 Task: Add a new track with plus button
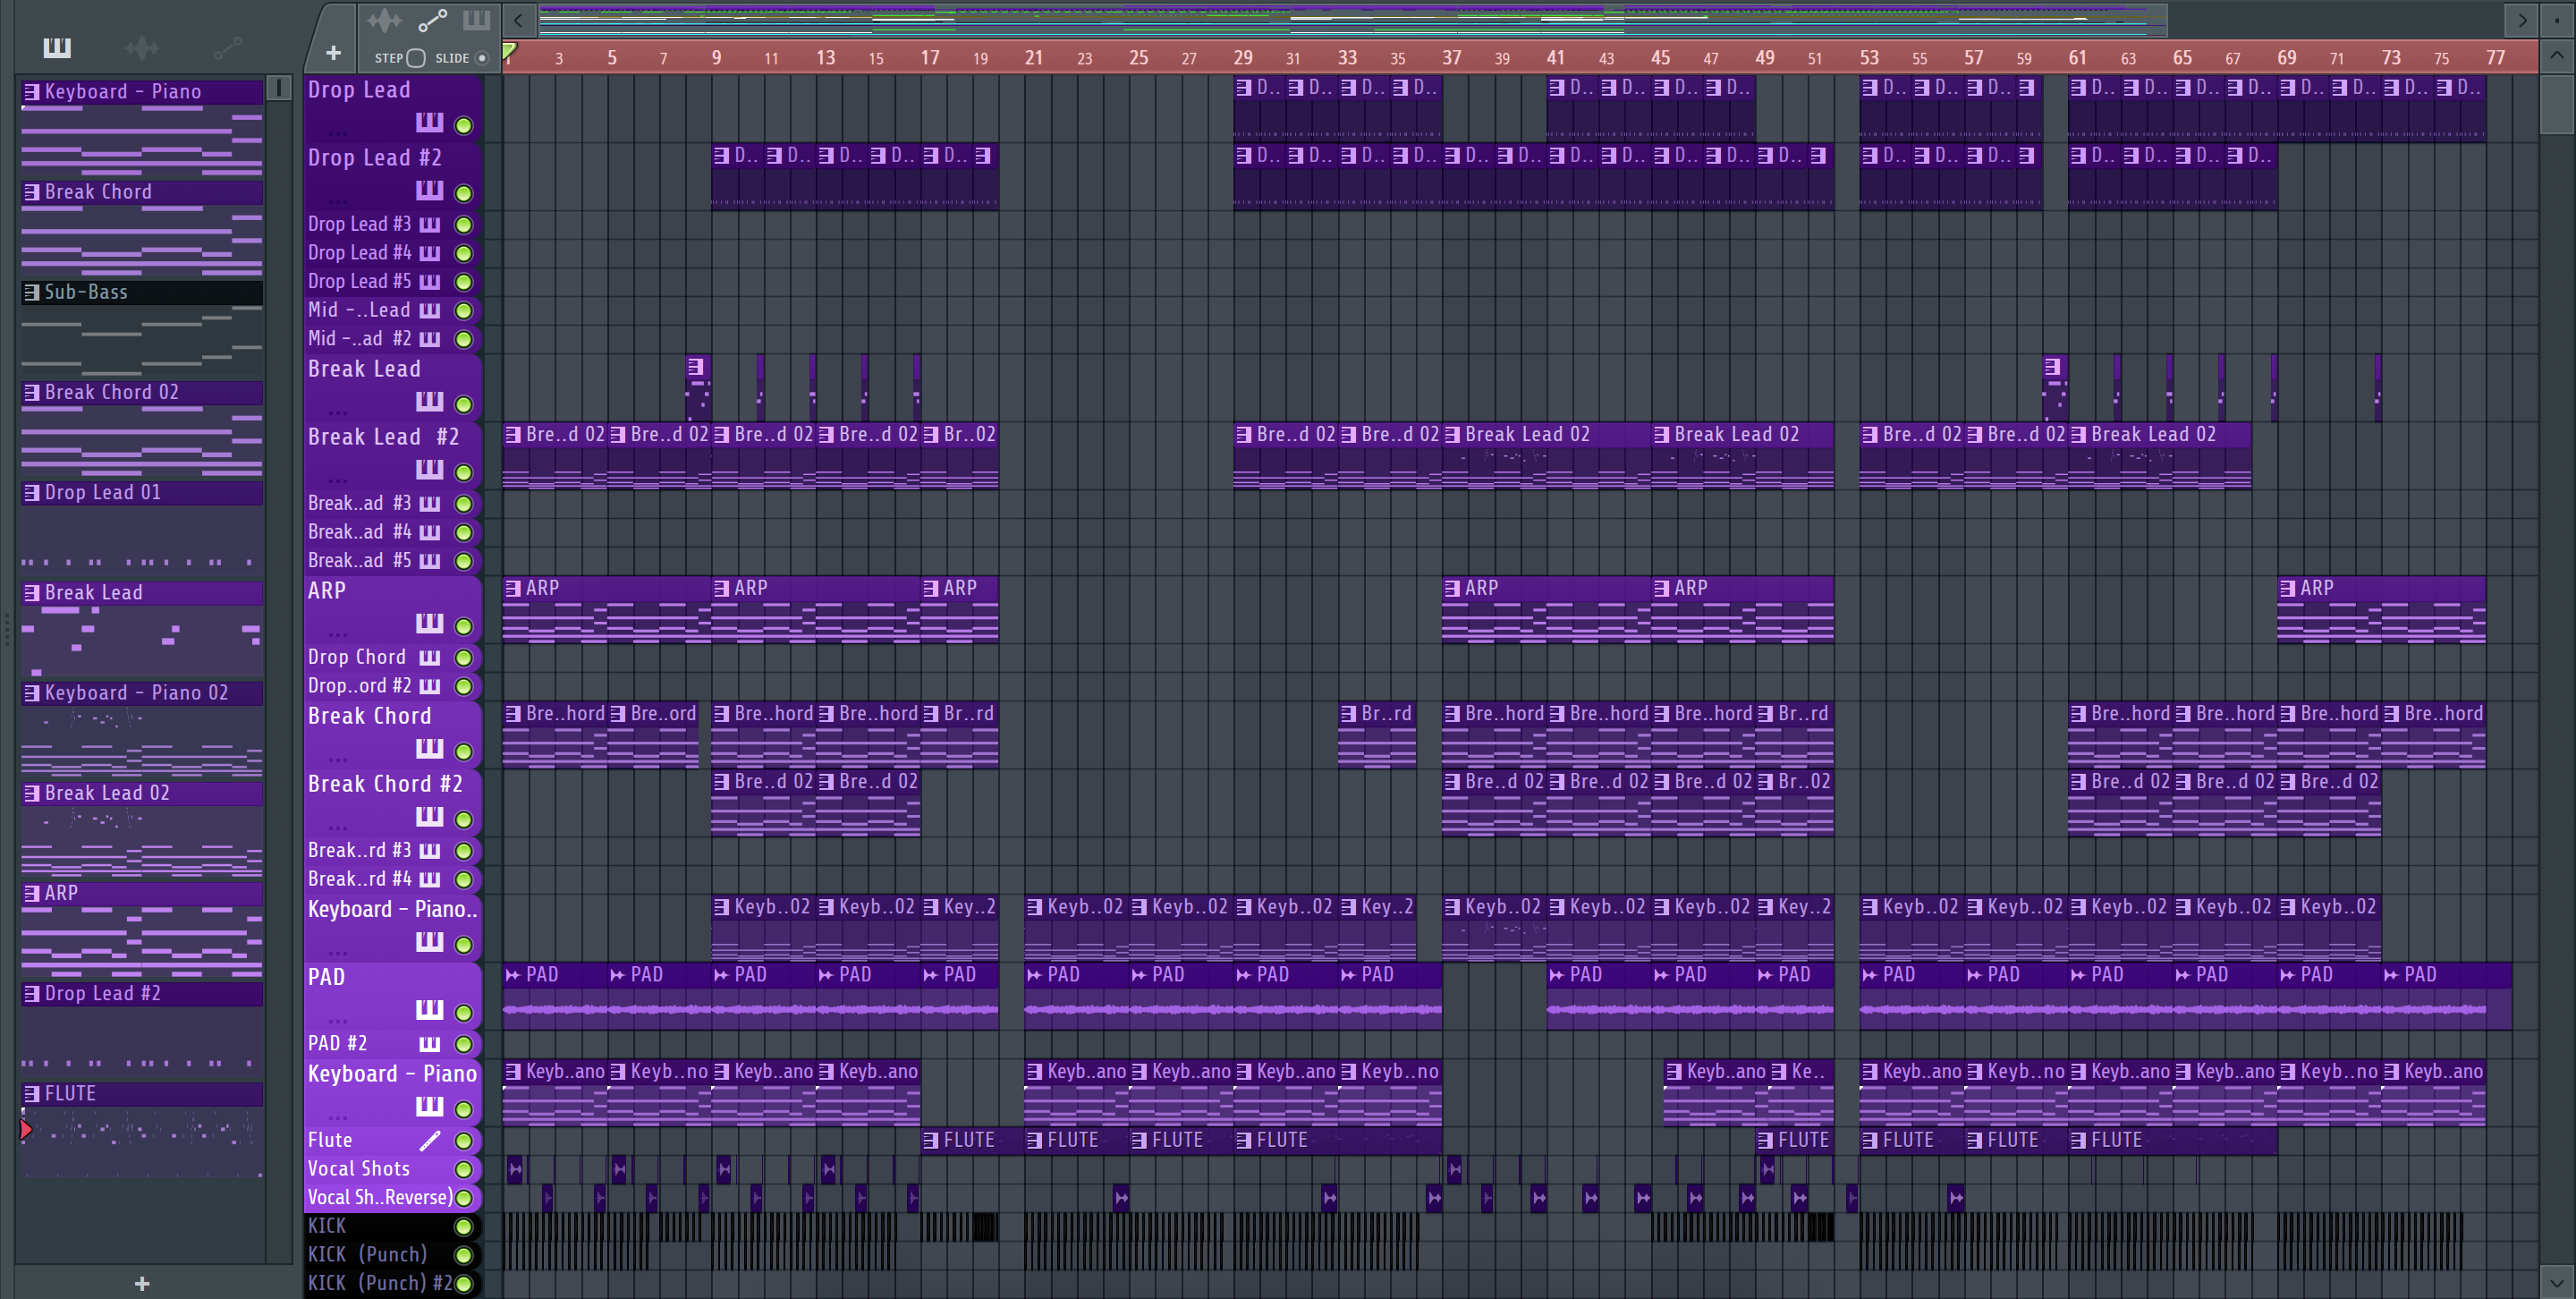333,52
